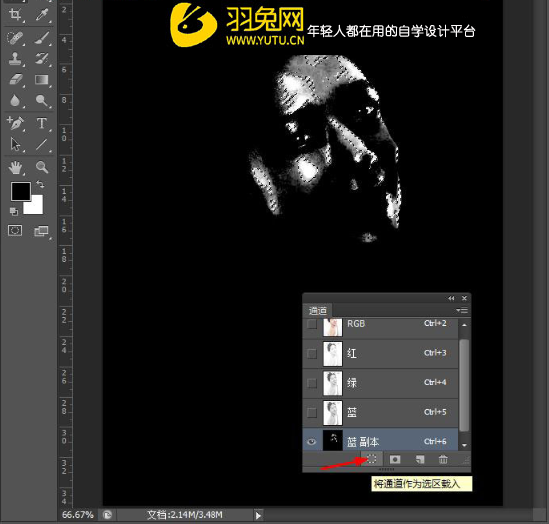This screenshot has height=524, width=549.
Task: Delete current channel with trash icon
Action: click(443, 459)
